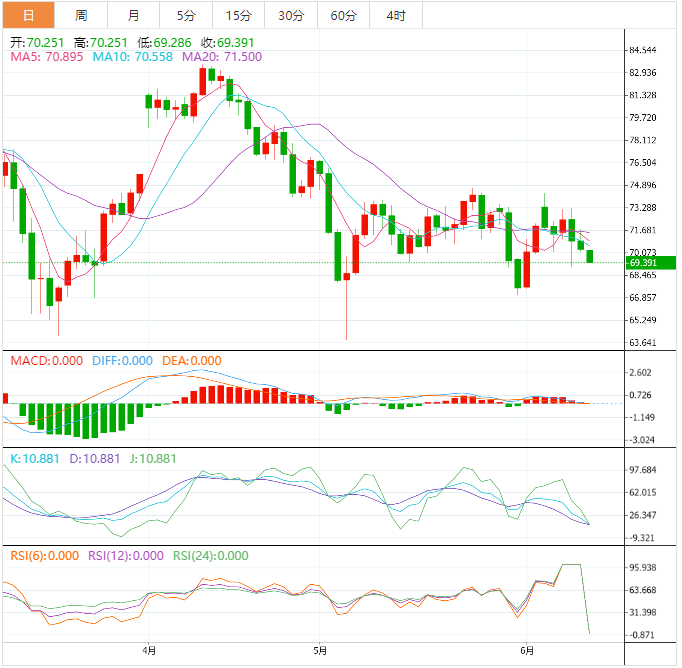
Task: Open the 月 monthly chart tab
Action: (x=134, y=15)
